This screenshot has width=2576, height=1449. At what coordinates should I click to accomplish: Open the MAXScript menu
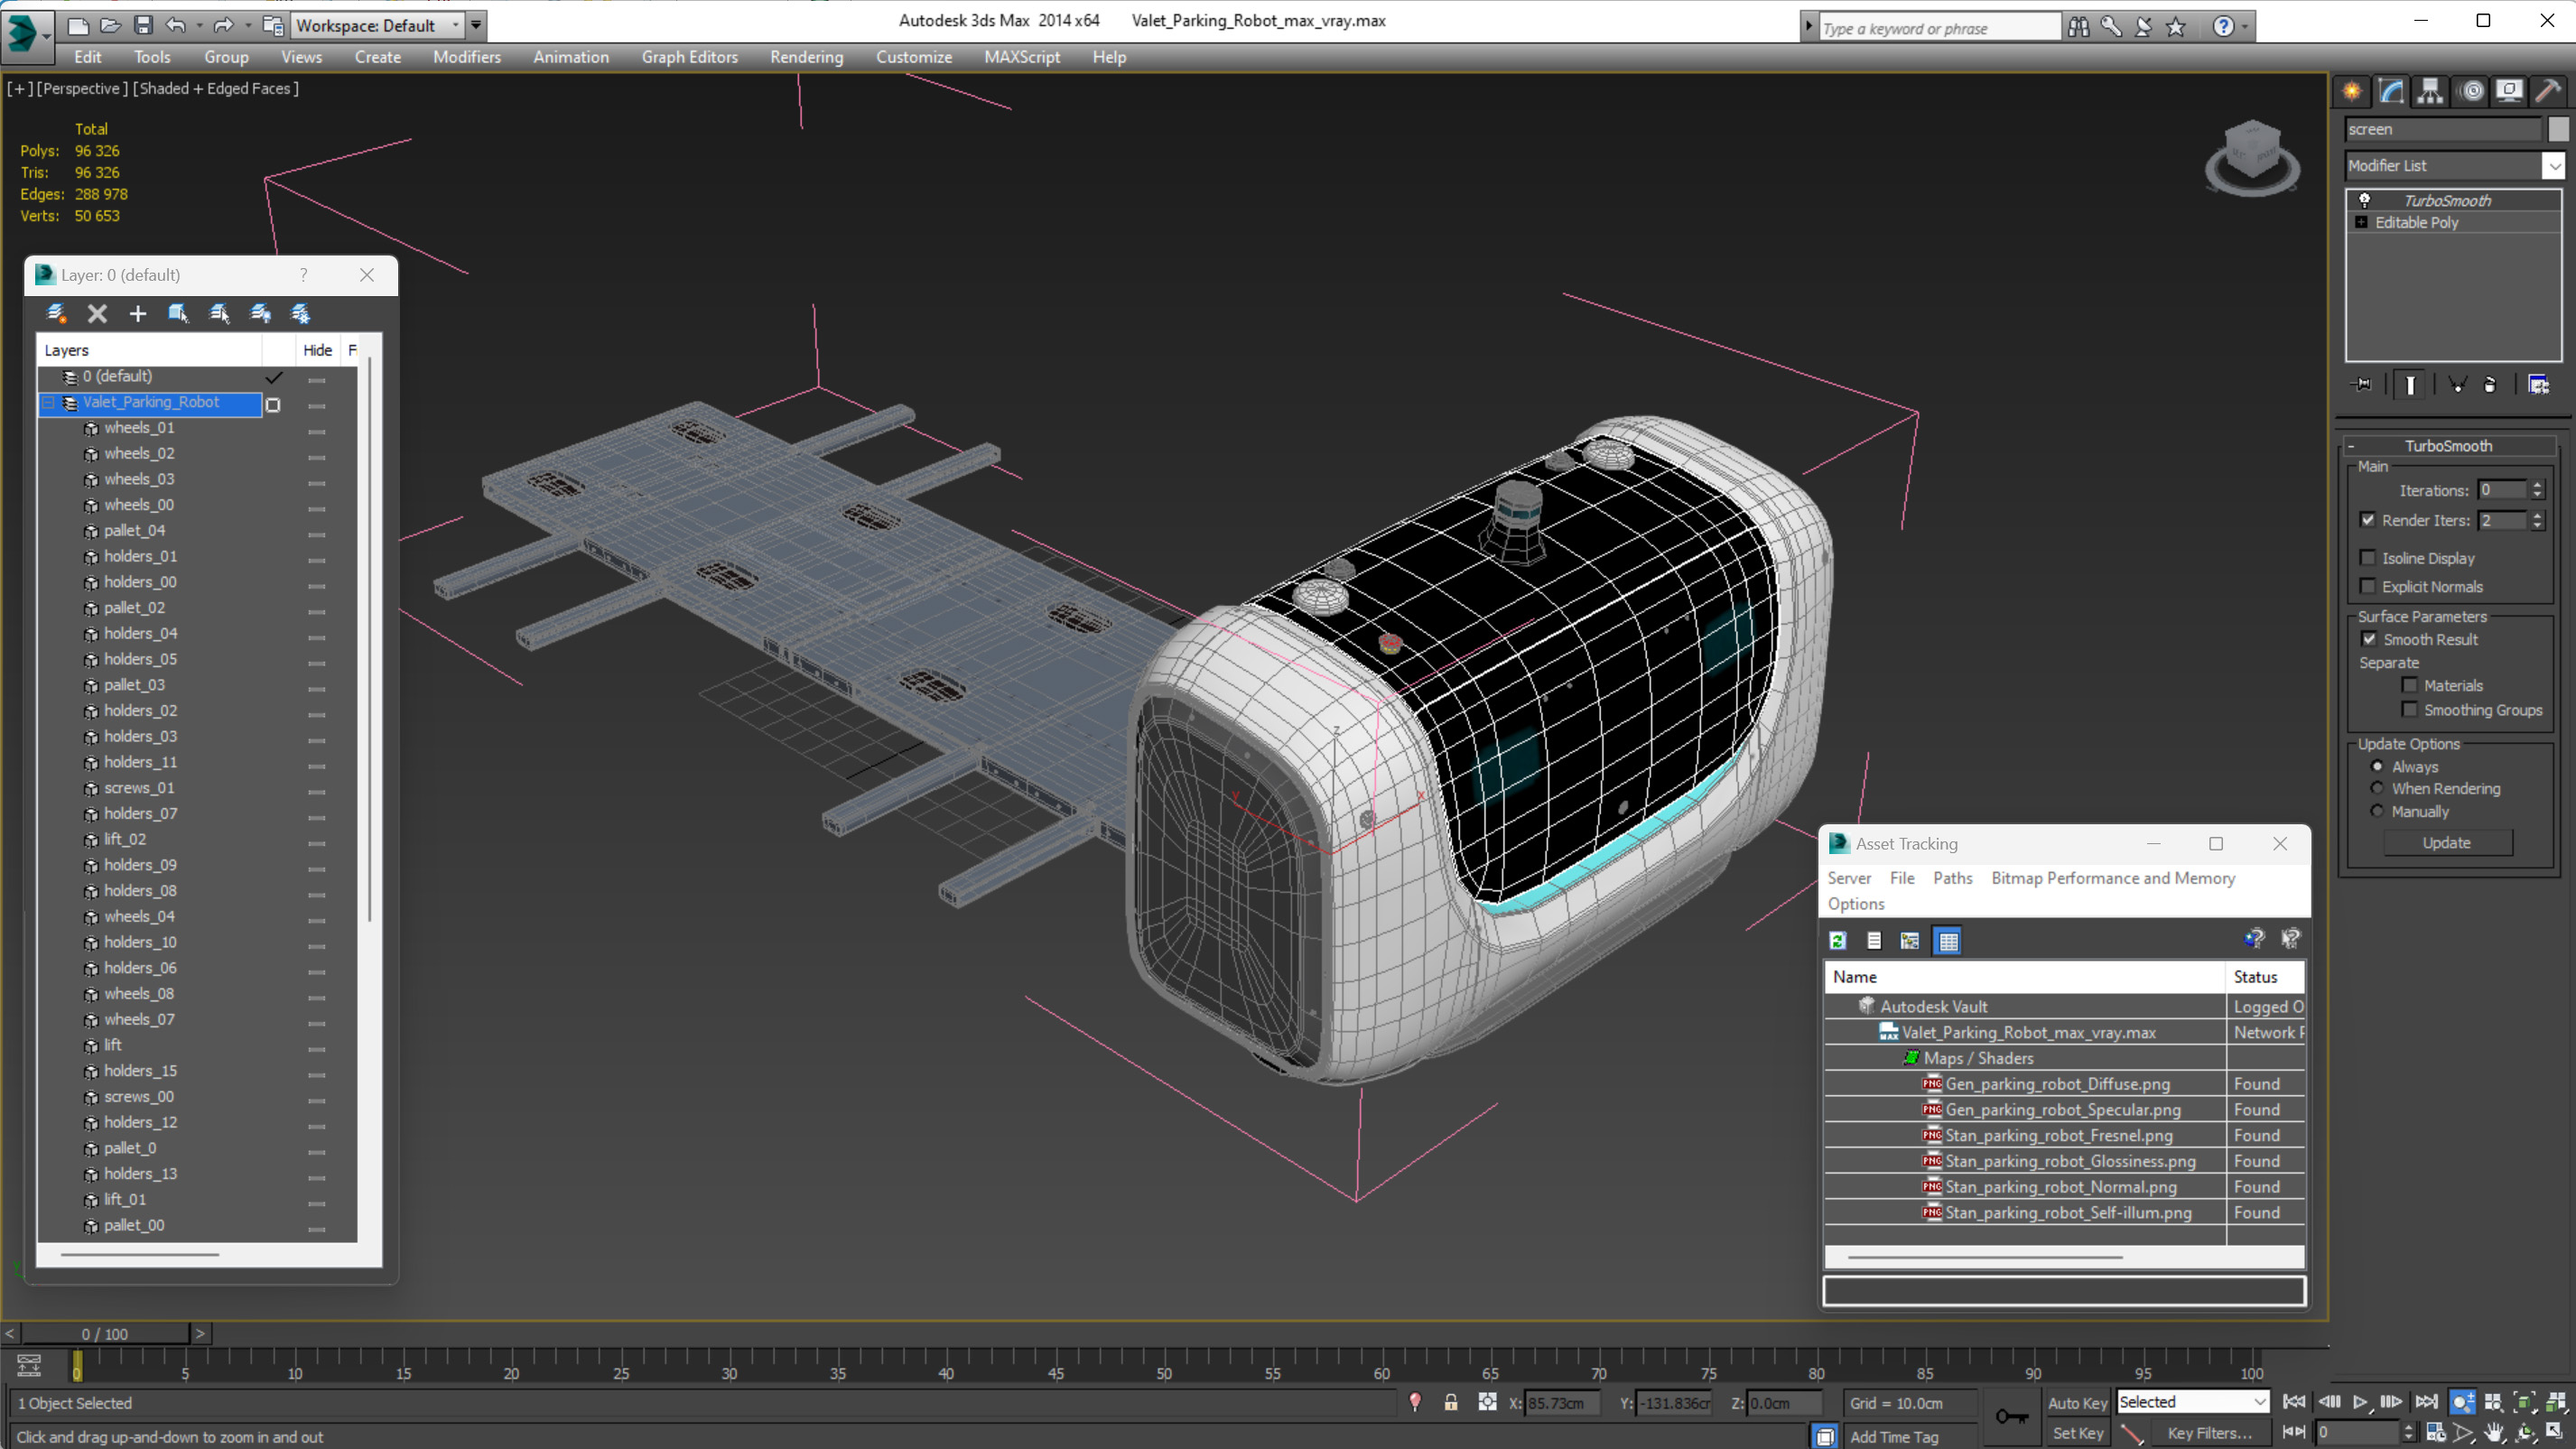click(1021, 57)
